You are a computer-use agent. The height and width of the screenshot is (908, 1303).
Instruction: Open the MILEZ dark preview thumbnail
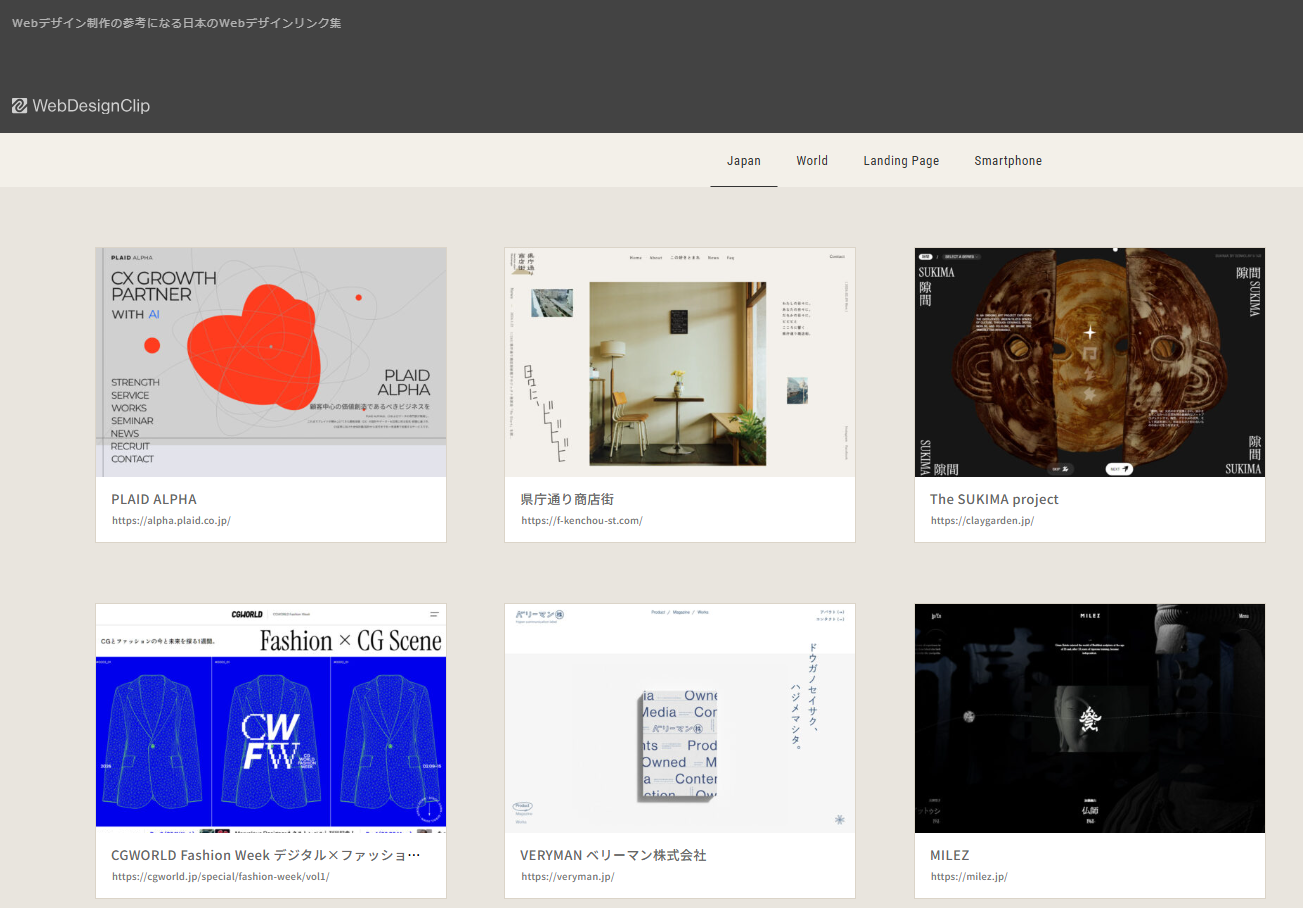[x=1089, y=717]
